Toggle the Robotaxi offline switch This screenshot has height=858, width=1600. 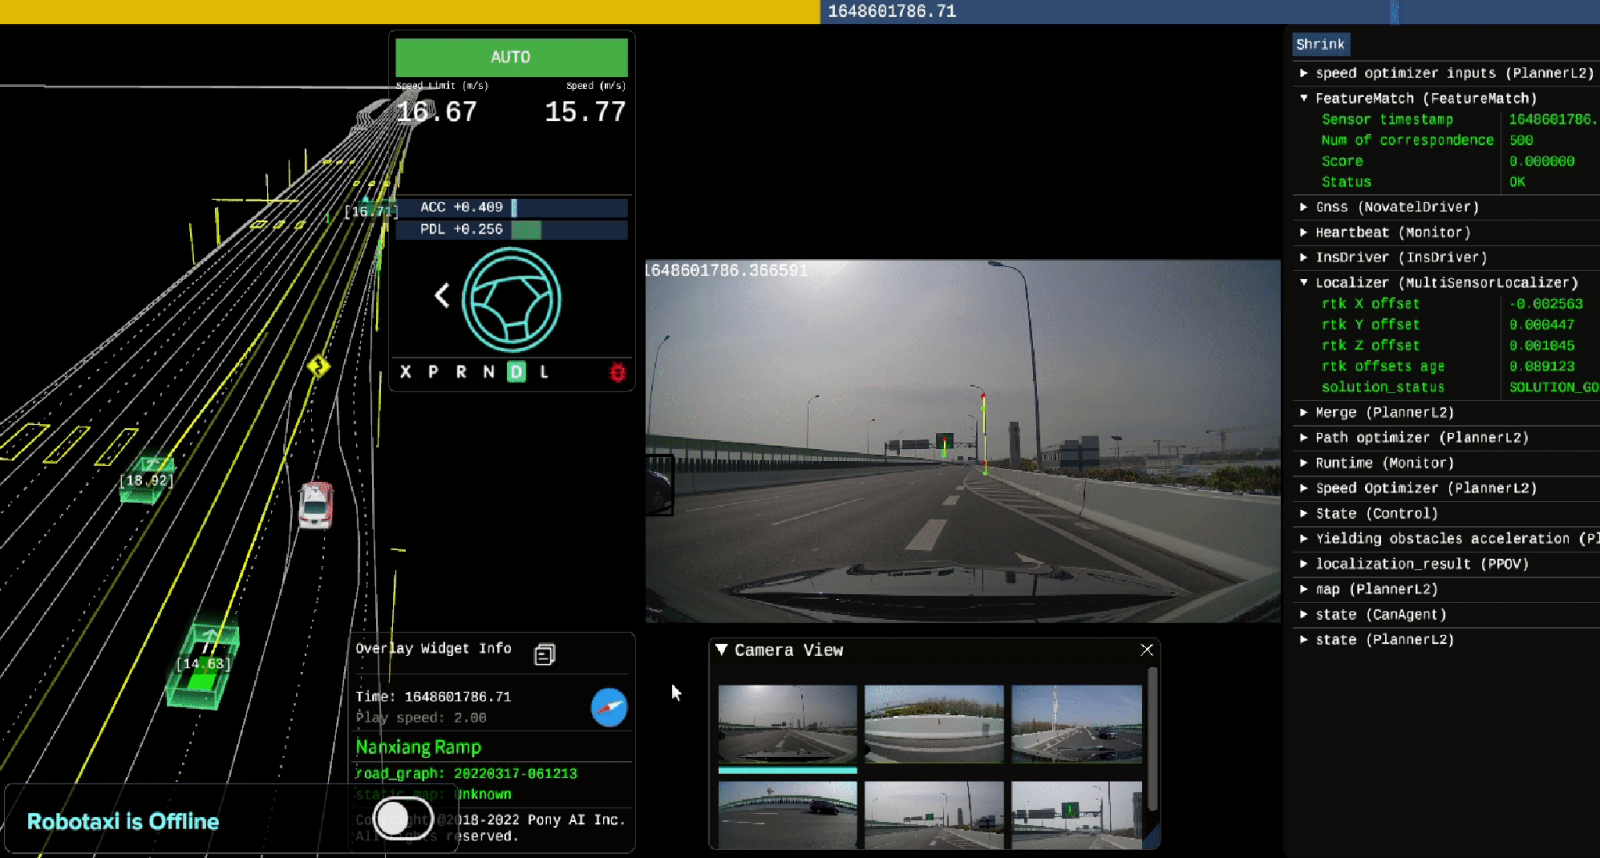403,818
